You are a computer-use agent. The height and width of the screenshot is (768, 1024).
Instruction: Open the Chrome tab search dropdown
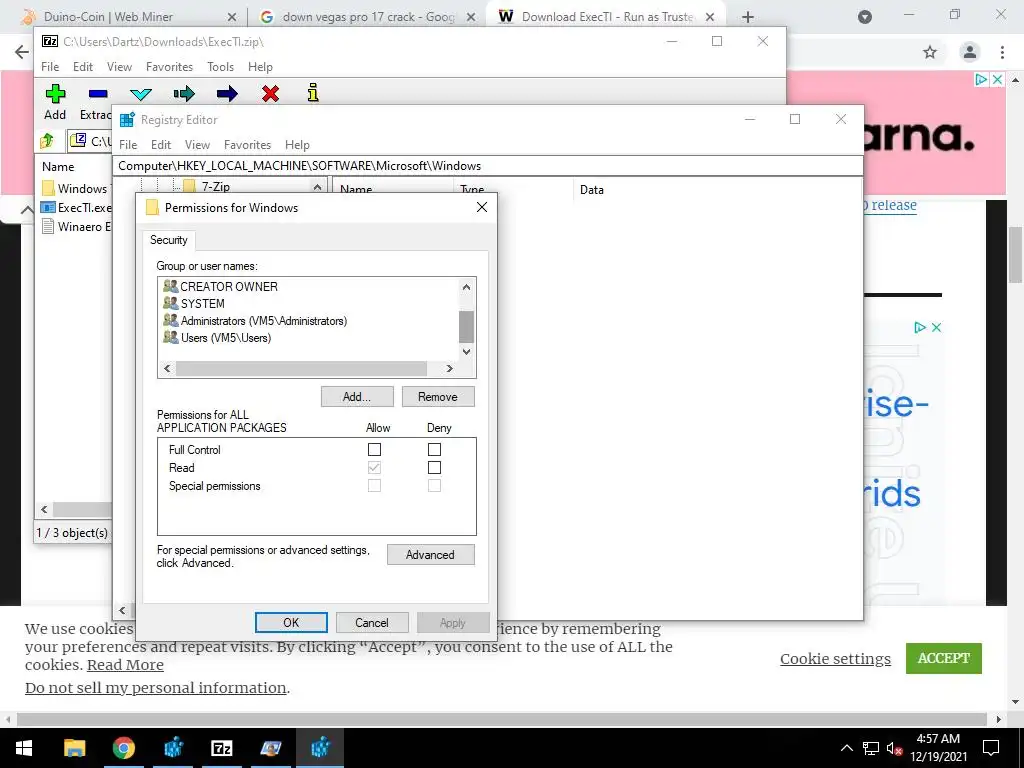click(865, 17)
